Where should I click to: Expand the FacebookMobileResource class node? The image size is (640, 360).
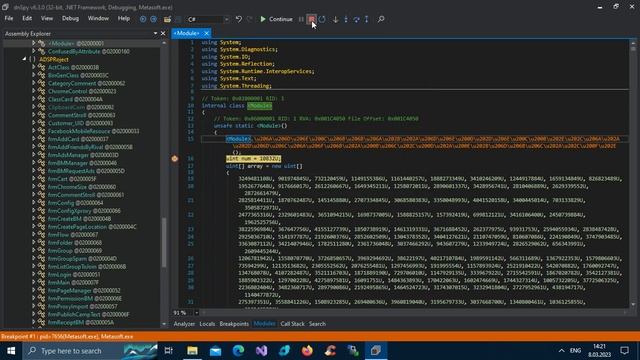(x=34, y=131)
